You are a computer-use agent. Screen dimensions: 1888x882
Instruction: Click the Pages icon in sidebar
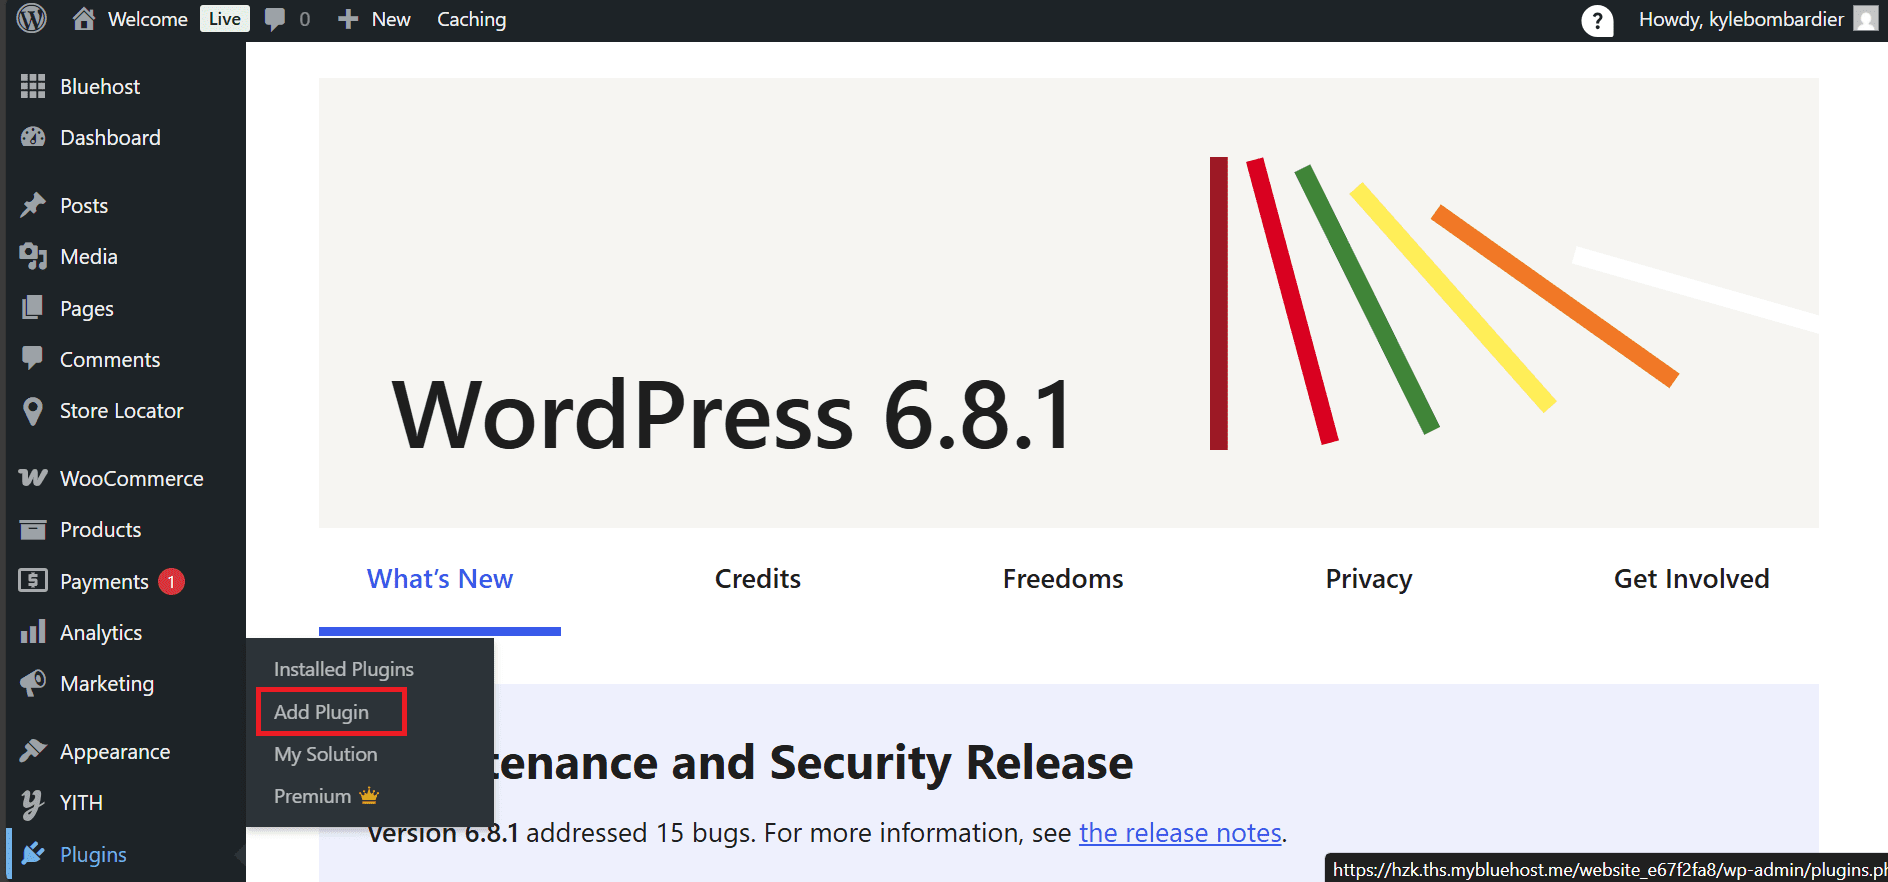pos(33,307)
